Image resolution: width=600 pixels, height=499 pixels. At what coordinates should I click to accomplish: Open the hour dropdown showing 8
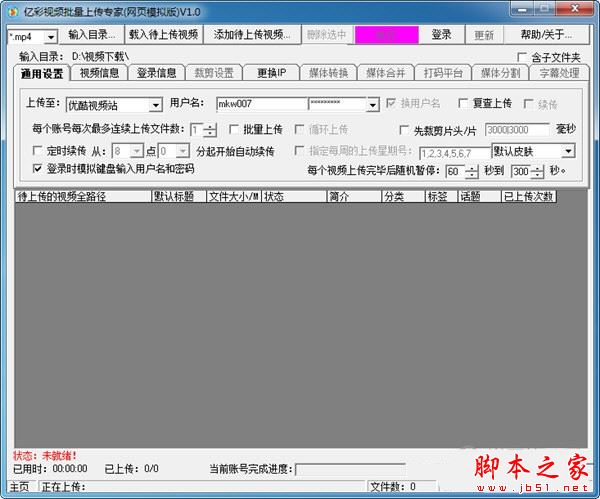tap(136, 152)
